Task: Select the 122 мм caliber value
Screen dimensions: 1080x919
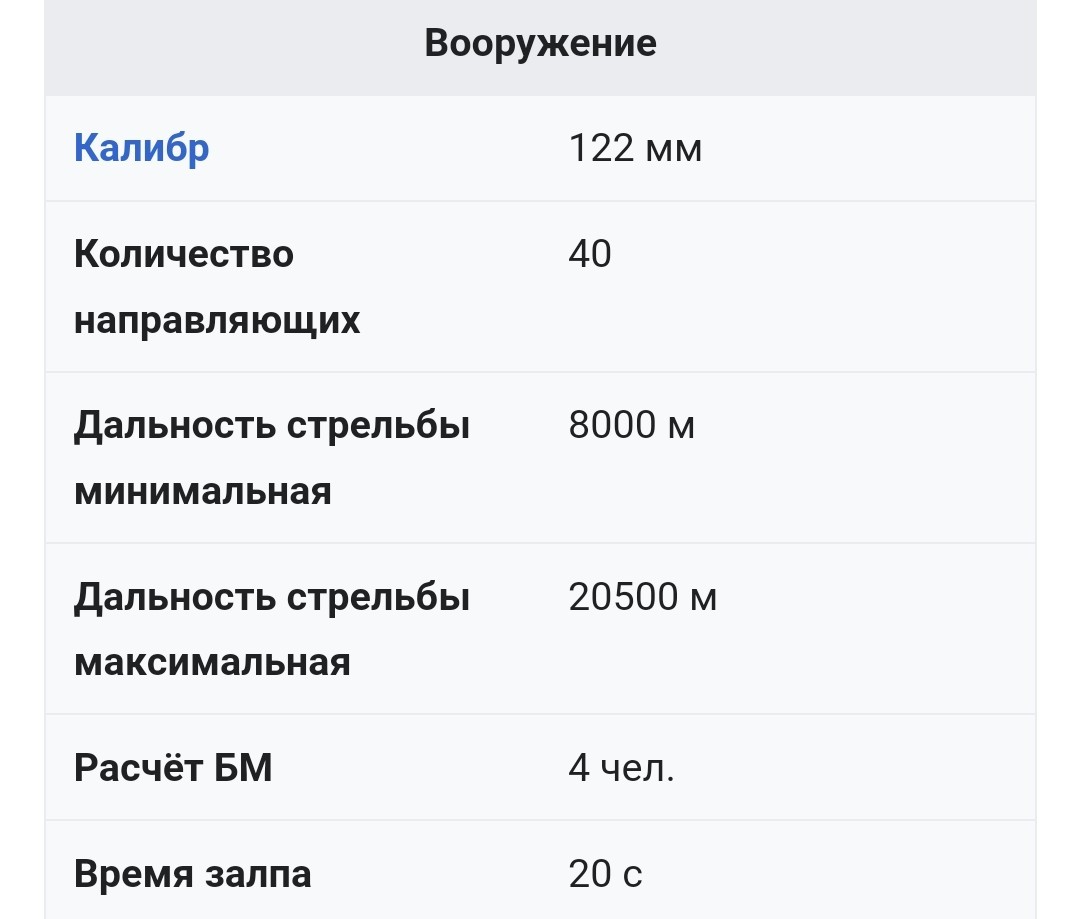Action: 635,148
